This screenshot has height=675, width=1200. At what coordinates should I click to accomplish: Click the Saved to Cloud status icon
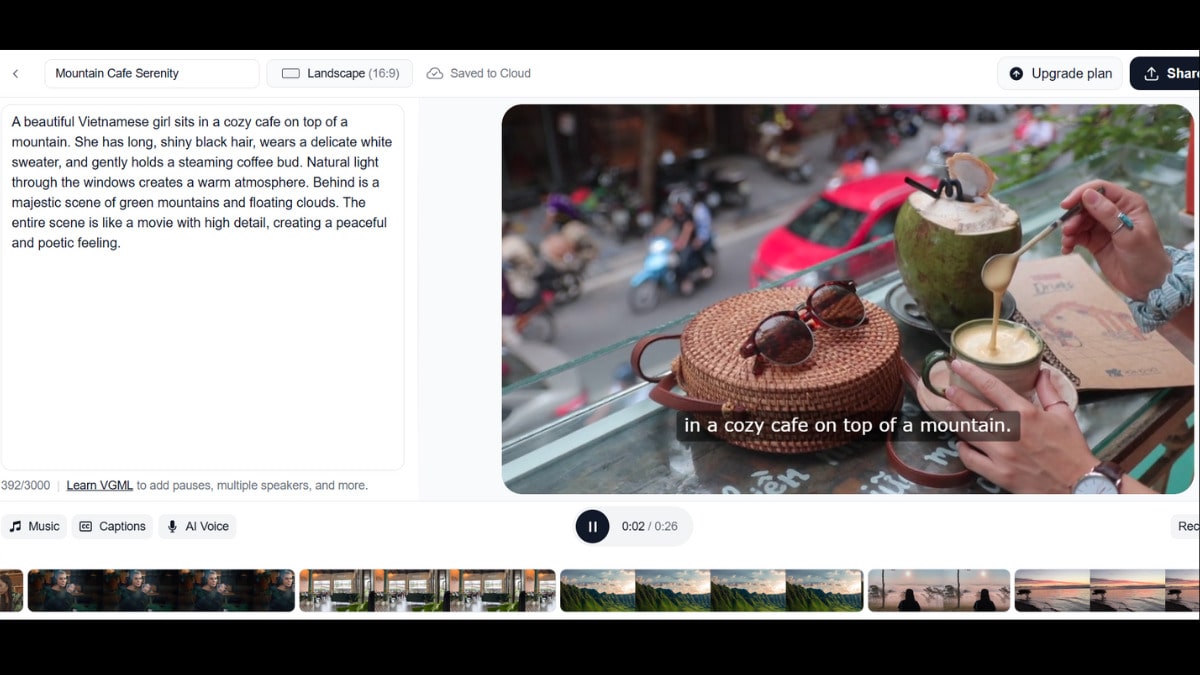coord(435,74)
